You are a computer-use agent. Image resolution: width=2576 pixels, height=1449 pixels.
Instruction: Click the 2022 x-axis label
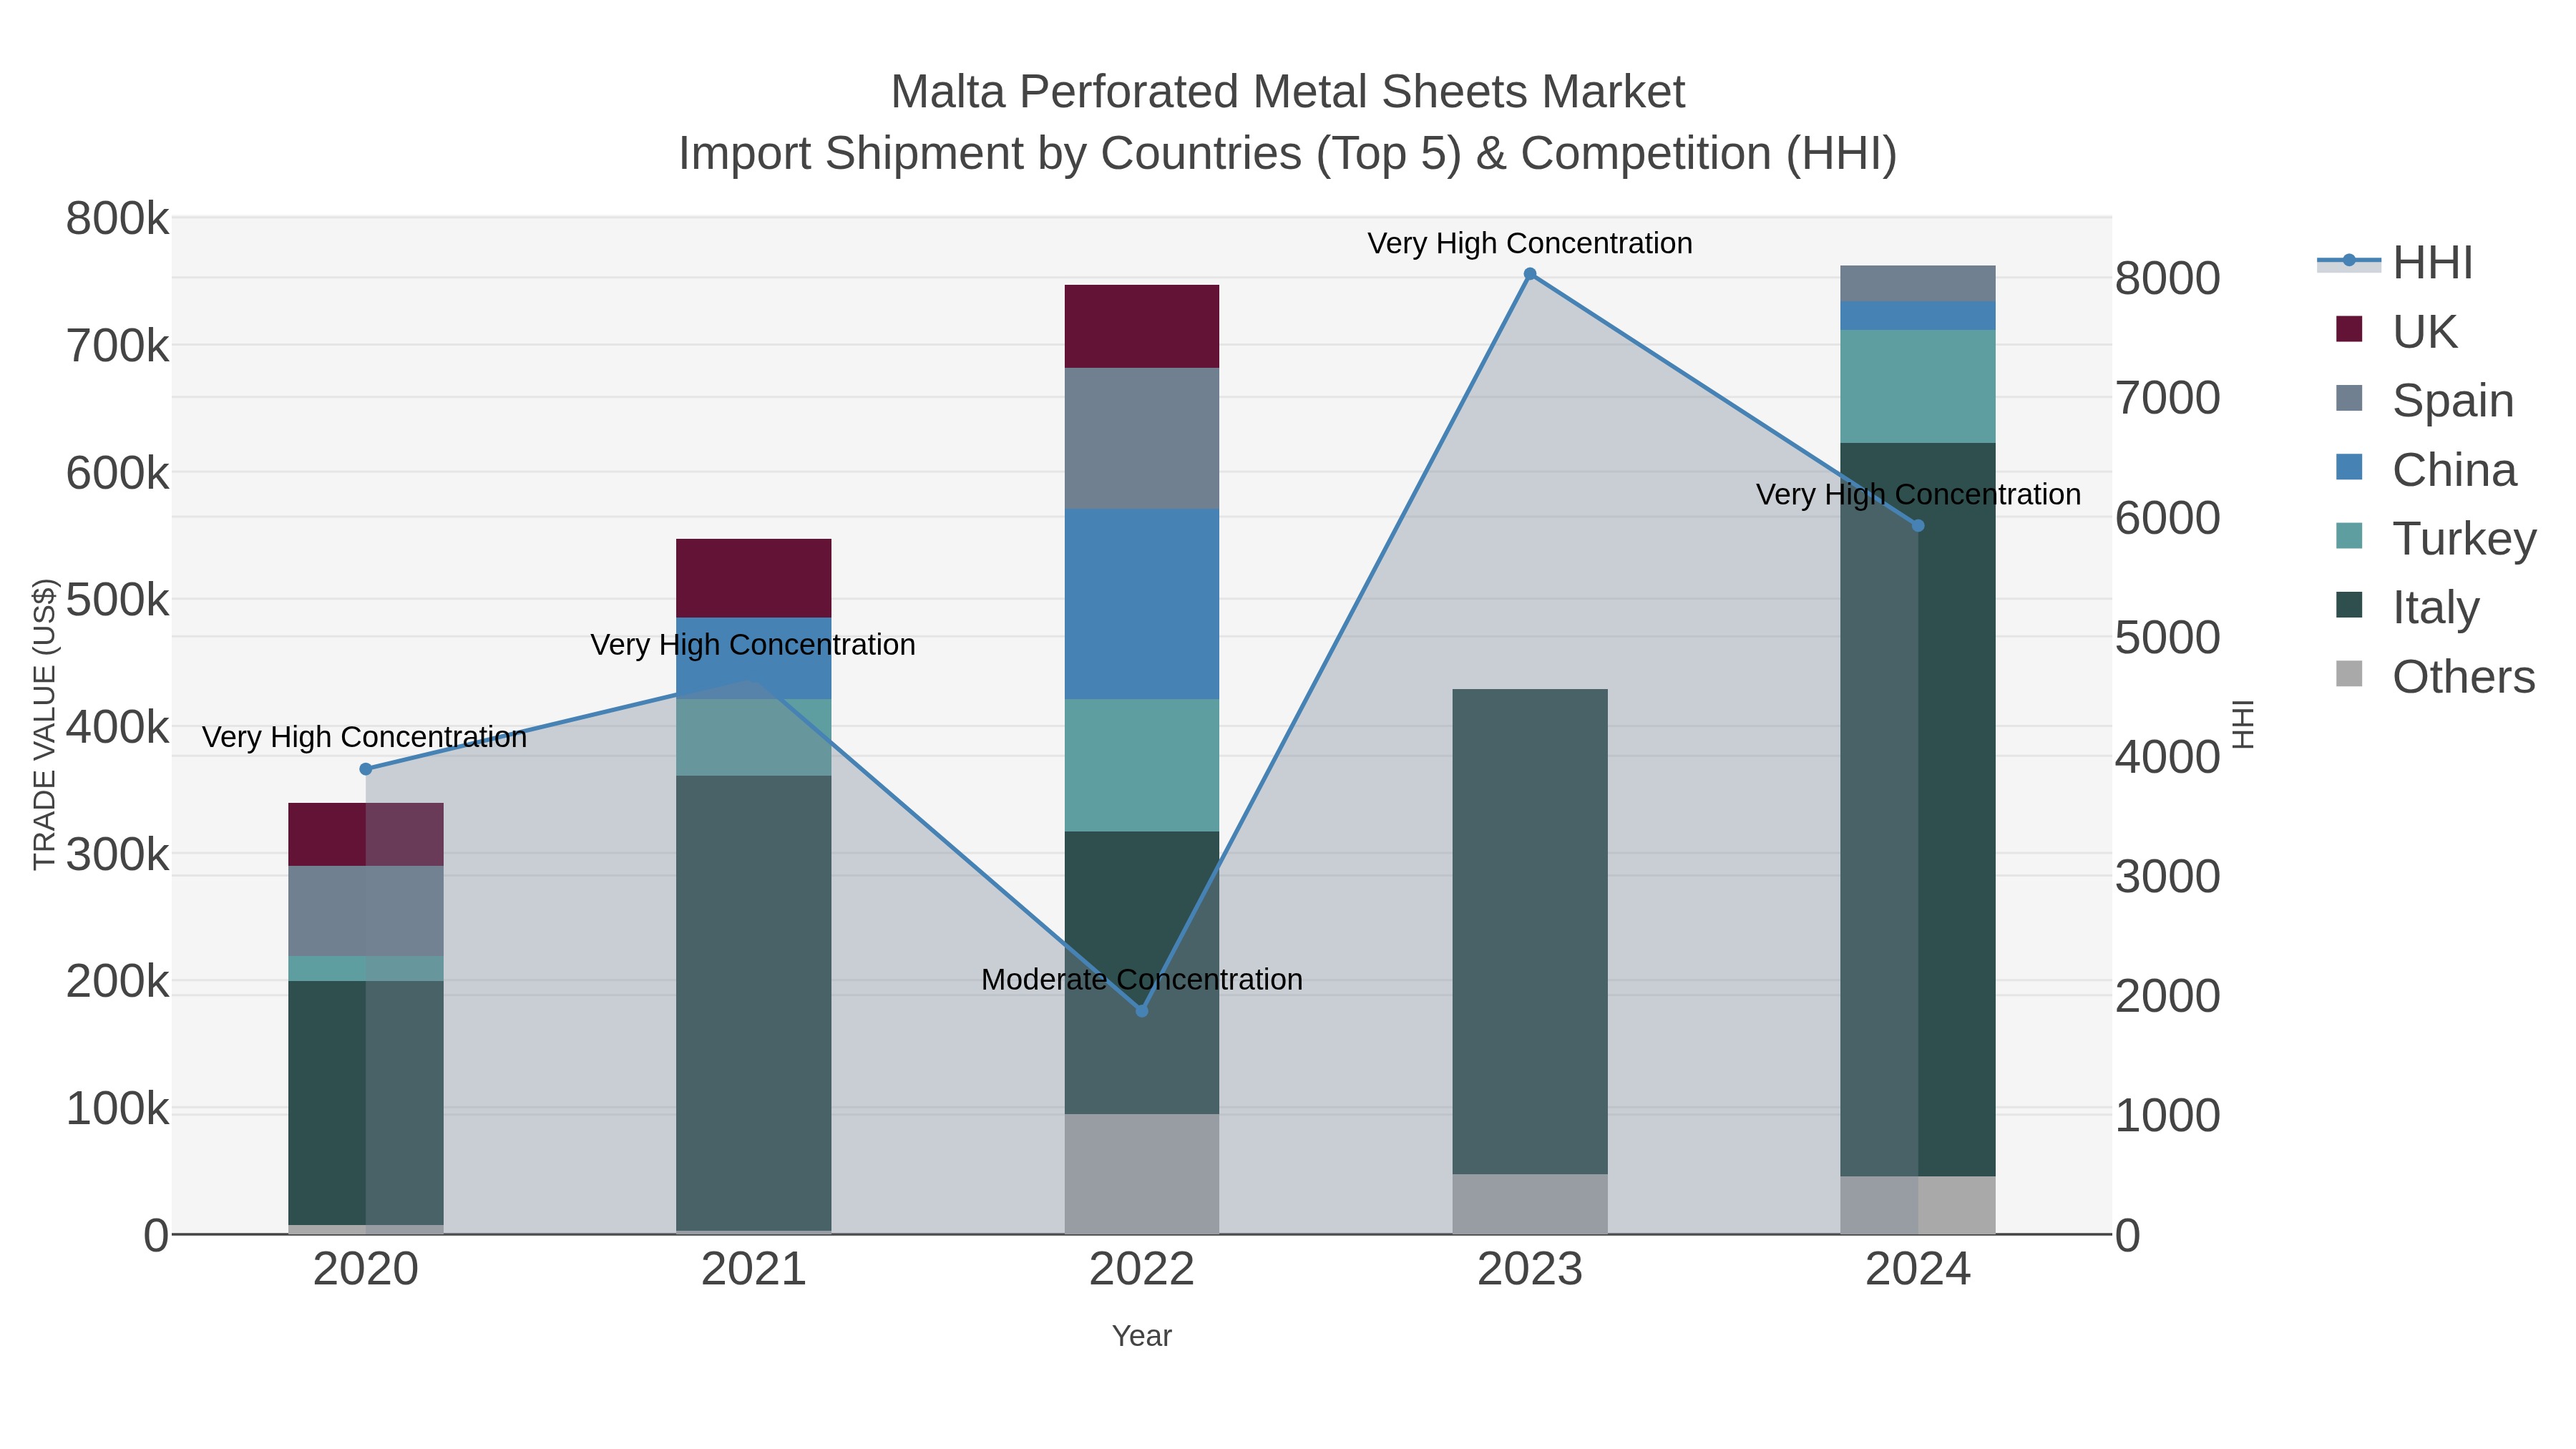1142,1270
